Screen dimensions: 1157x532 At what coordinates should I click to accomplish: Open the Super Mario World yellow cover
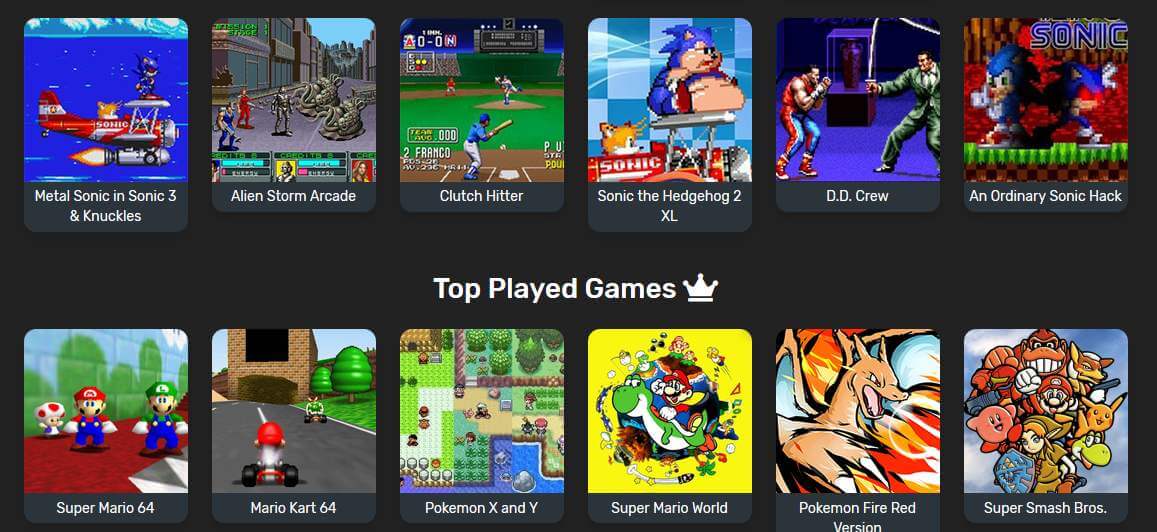(670, 411)
